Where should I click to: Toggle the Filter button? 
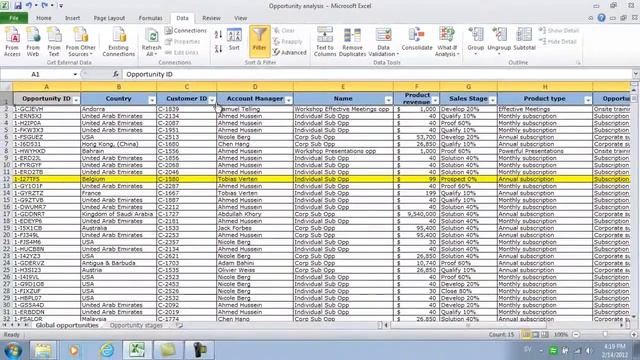point(259,40)
